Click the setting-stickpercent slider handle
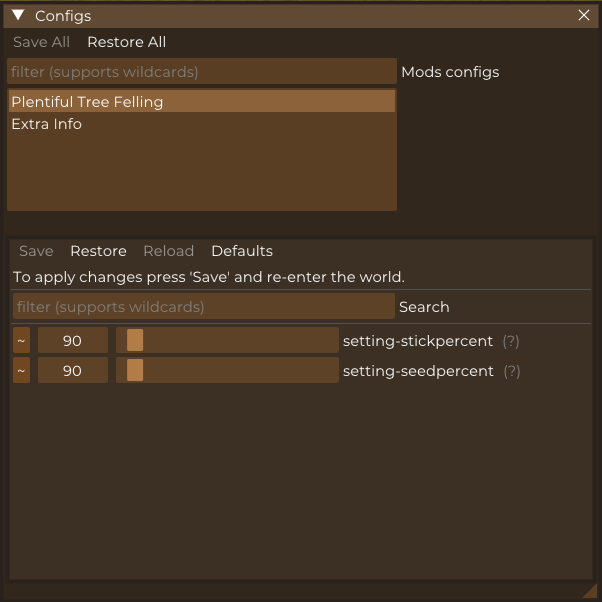Image resolution: width=602 pixels, height=602 pixels. [x=135, y=340]
